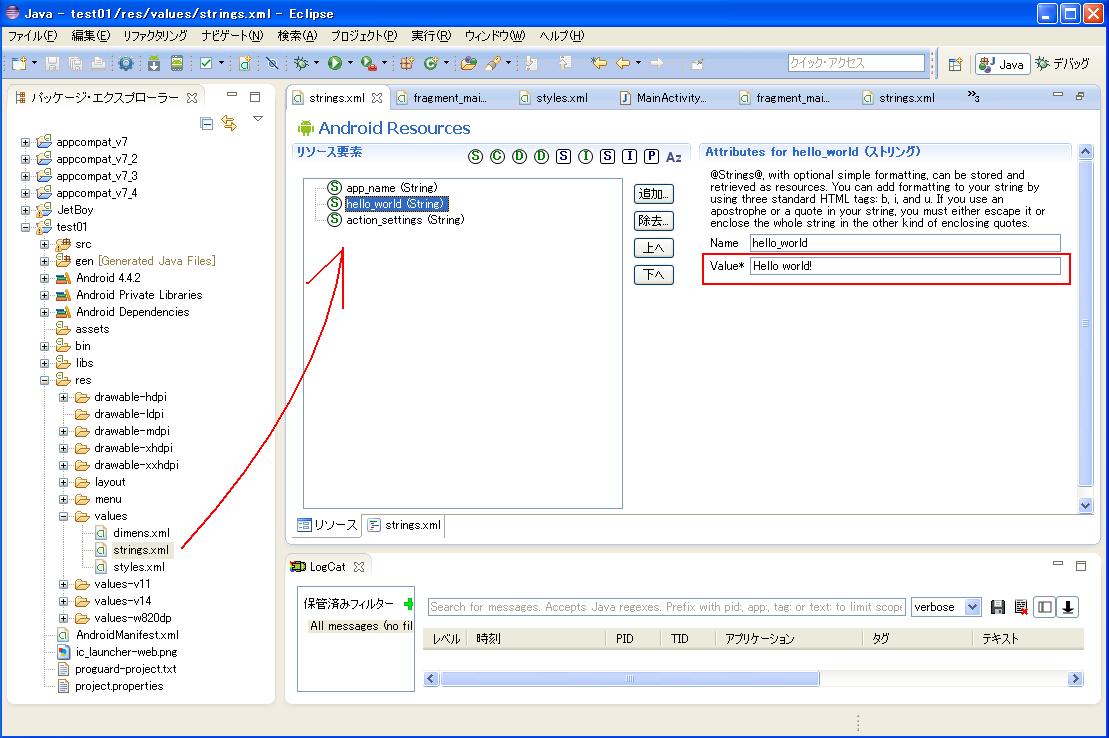This screenshot has width=1109, height=738.
Task: Expand the JetBoy project node
Action: 25,210
